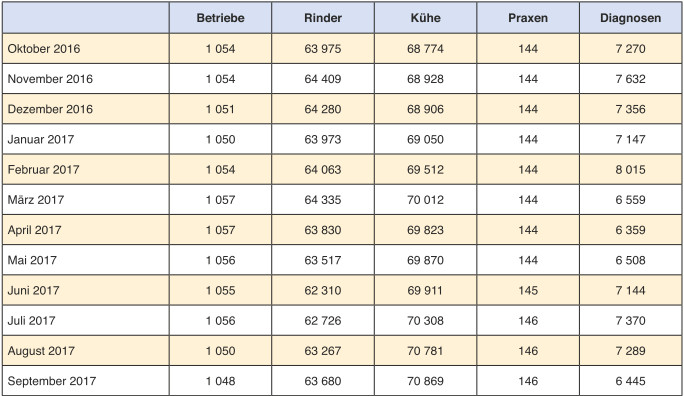
Task: Select the September 2017 row label
Action: tap(52, 381)
